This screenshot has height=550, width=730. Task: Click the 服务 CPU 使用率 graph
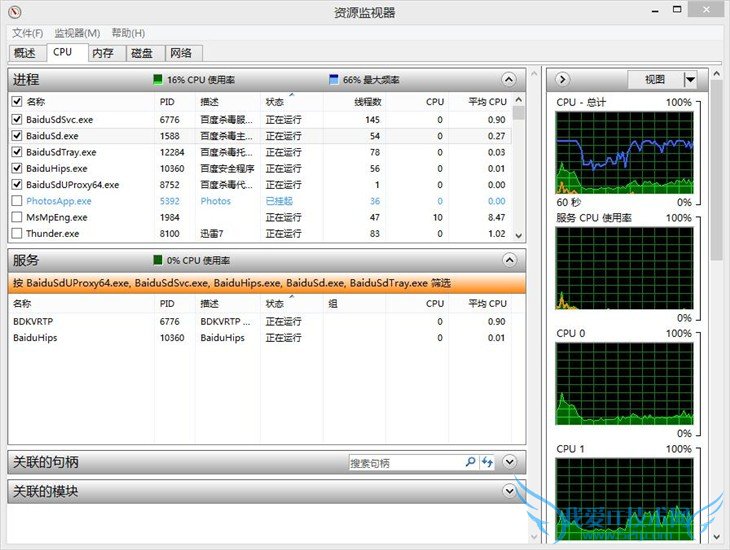coord(624,268)
